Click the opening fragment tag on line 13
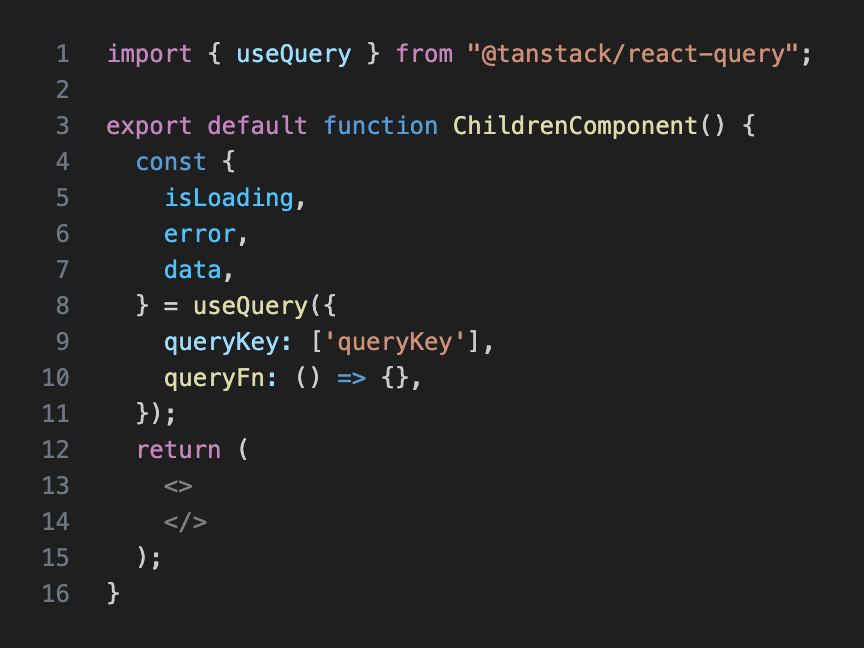This screenshot has height=648, width=864. pos(176,486)
